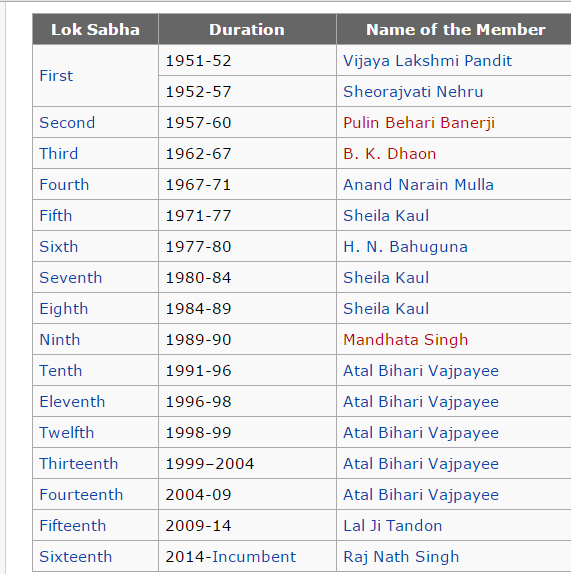
Task: Open the Incumbent link in Duration column
Action: pos(254,557)
